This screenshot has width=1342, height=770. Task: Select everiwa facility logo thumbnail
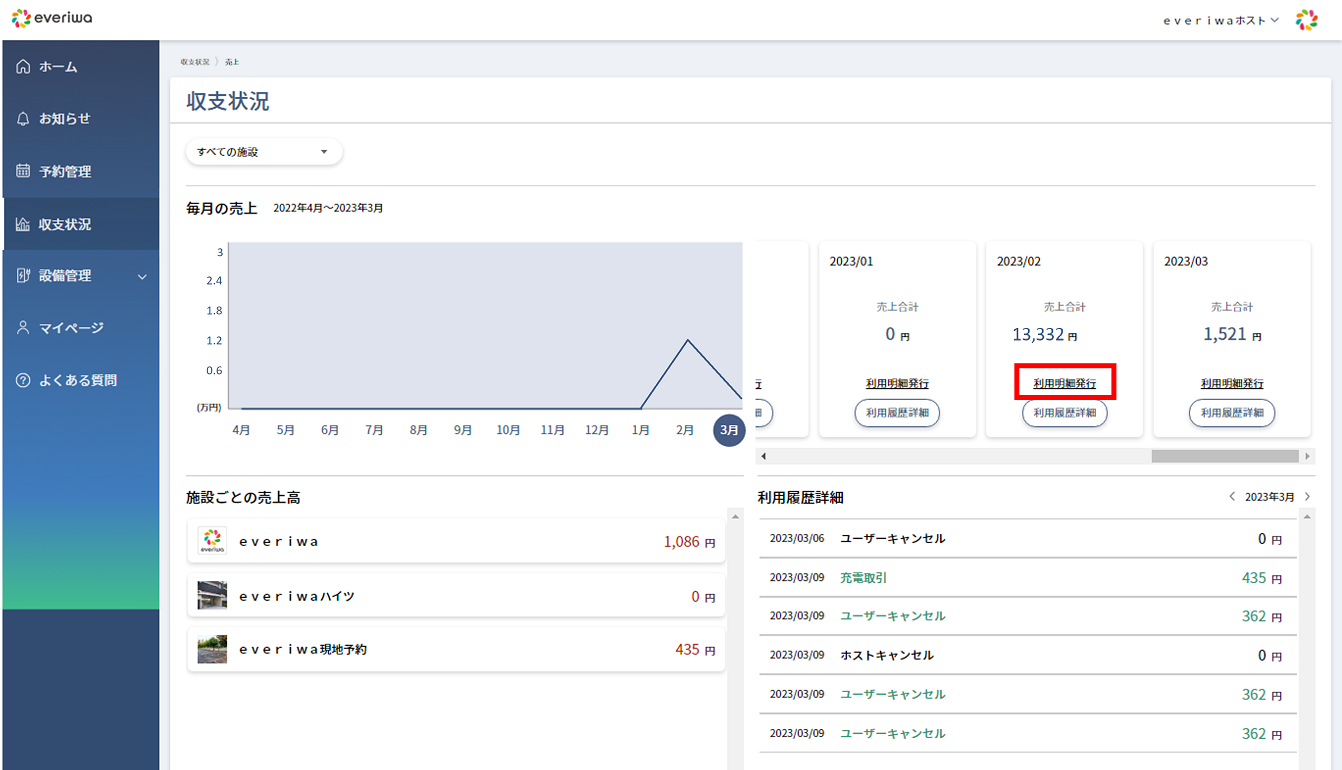click(212, 541)
